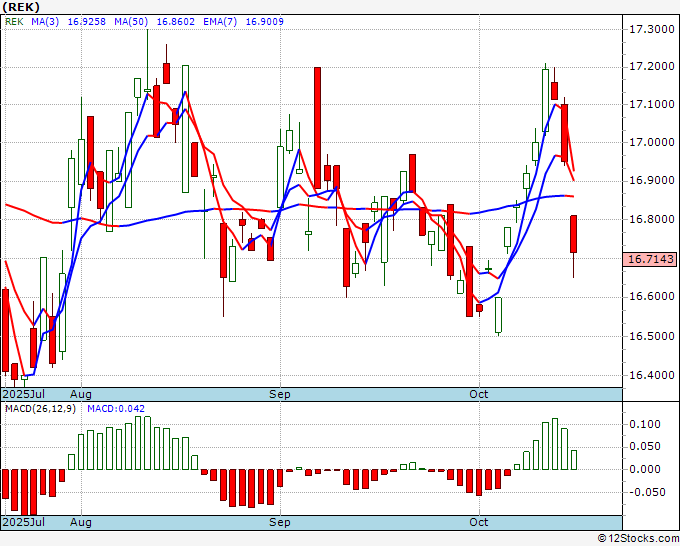Click the last green MACD histogram bar
The width and height of the screenshot is (680, 546).
(x=574, y=460)
